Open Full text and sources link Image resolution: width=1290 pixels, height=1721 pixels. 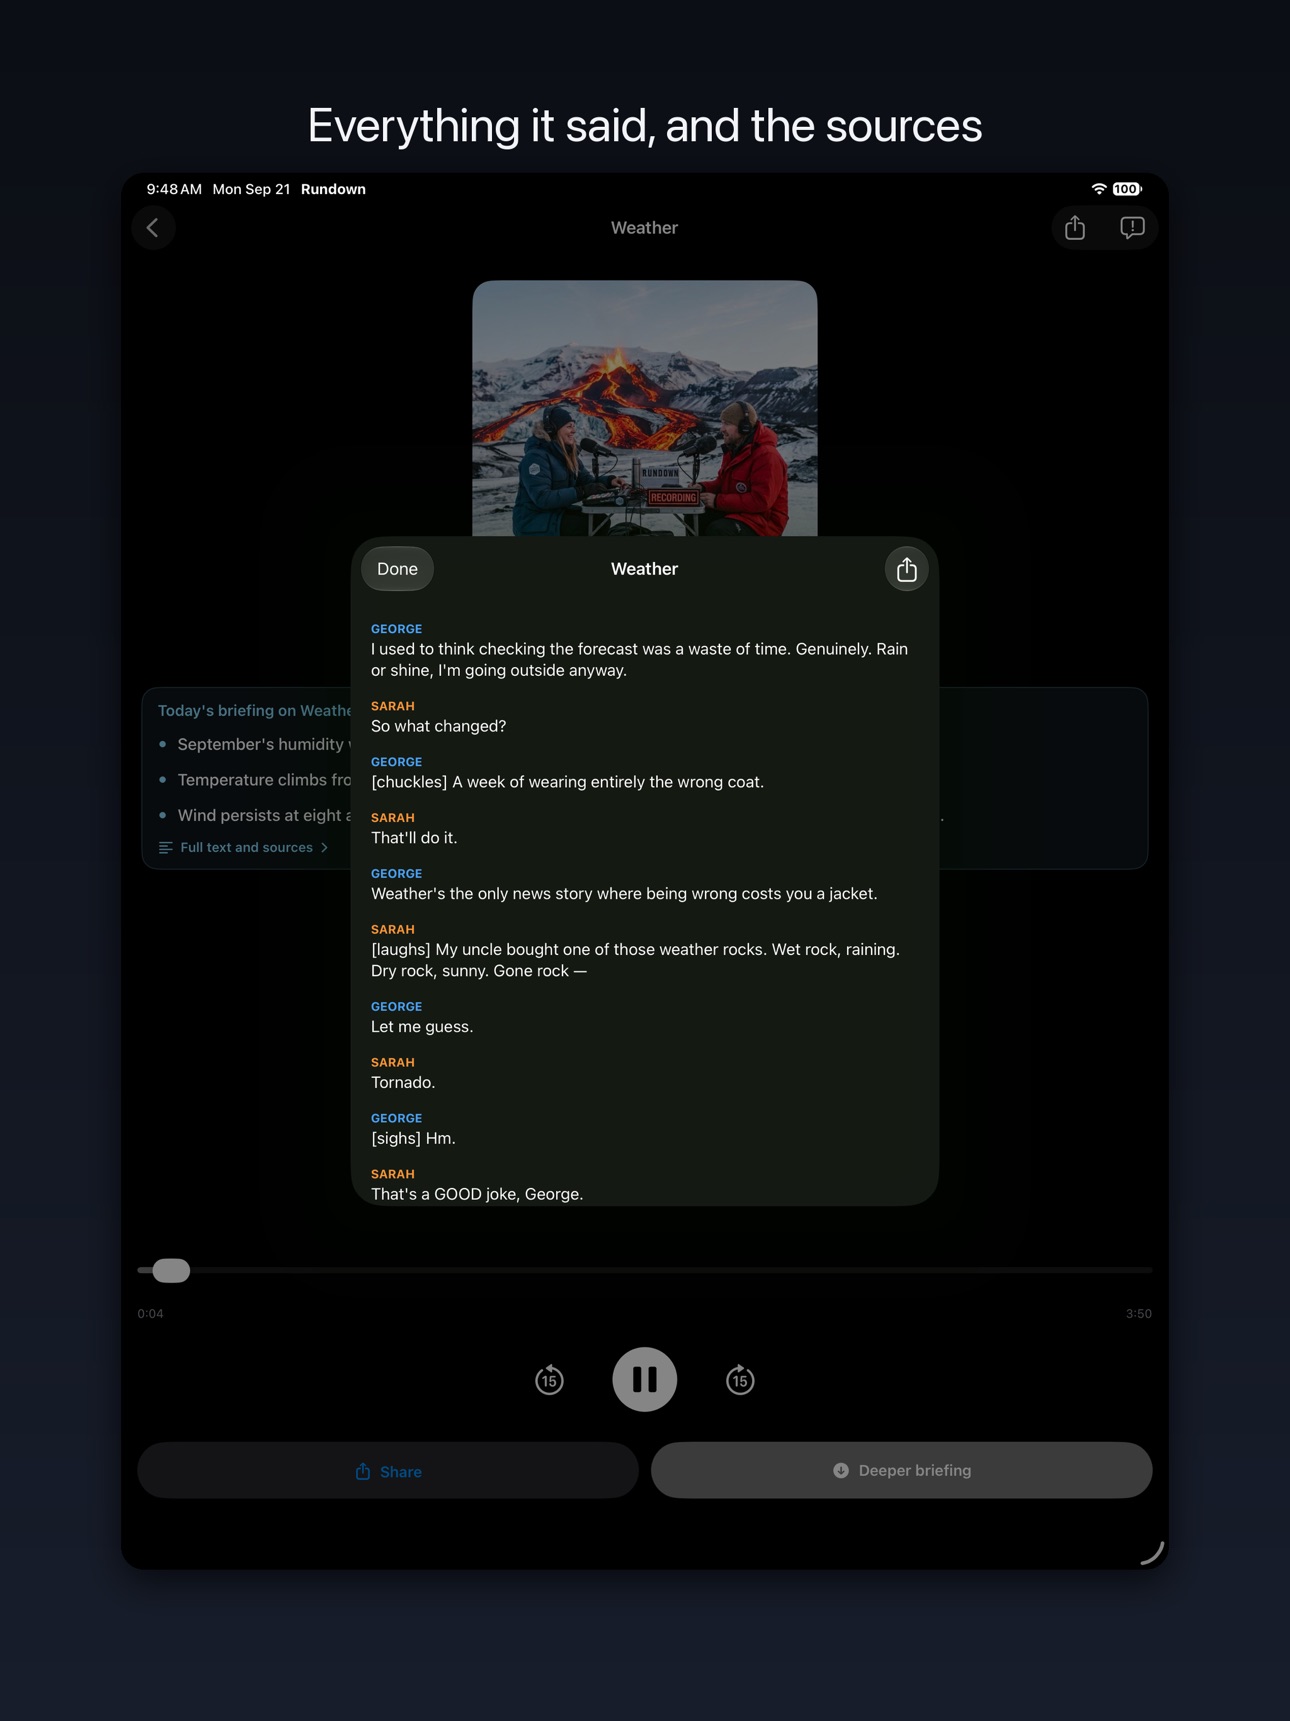(246, 847)
